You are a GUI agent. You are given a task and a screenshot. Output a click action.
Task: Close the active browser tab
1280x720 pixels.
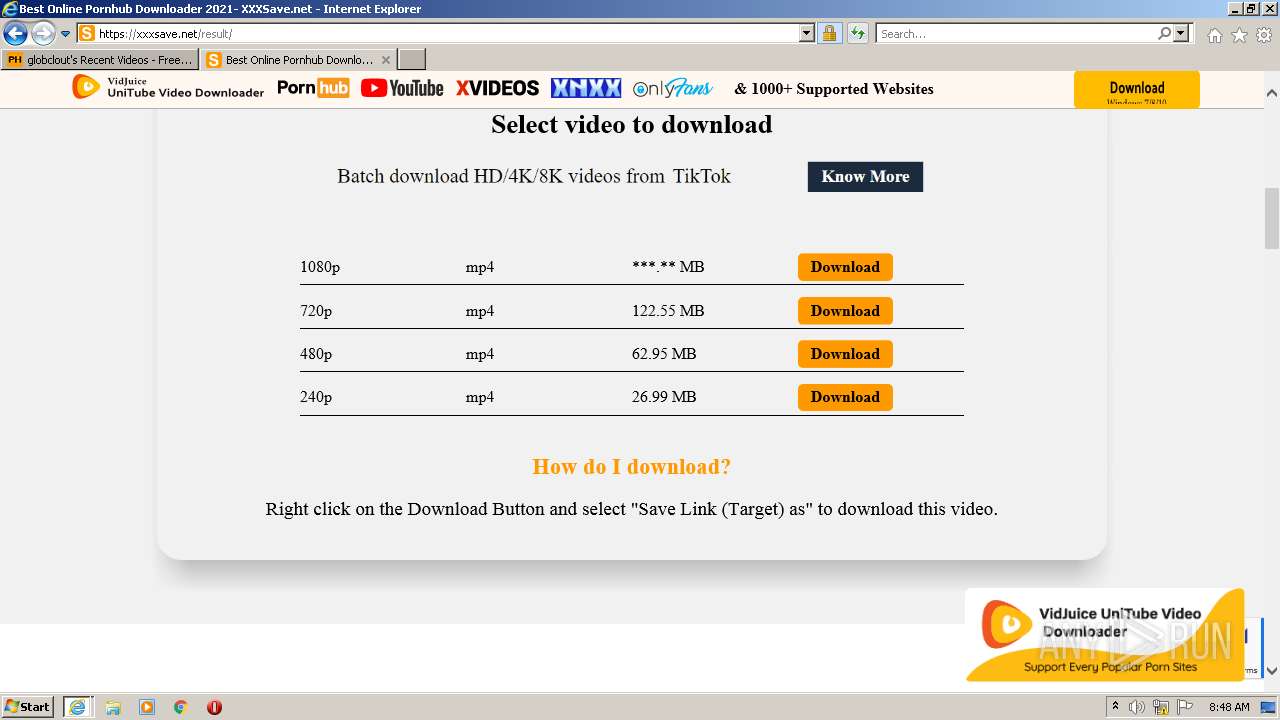(386, 60)
